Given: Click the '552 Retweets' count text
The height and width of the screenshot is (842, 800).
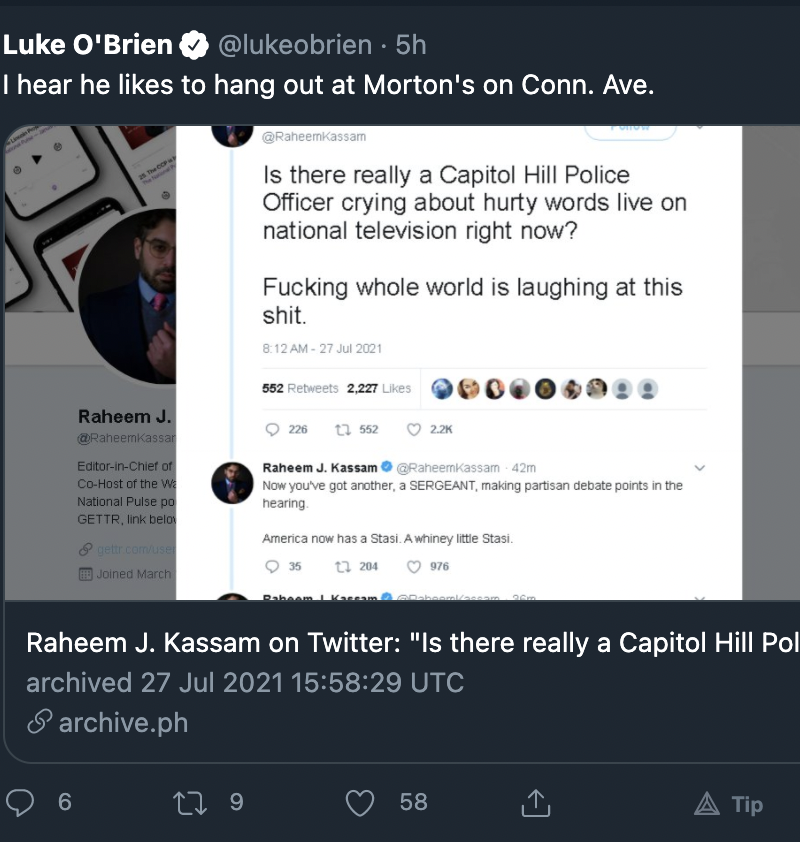Looking at the screenshot, I should click(x=300, y=388).
